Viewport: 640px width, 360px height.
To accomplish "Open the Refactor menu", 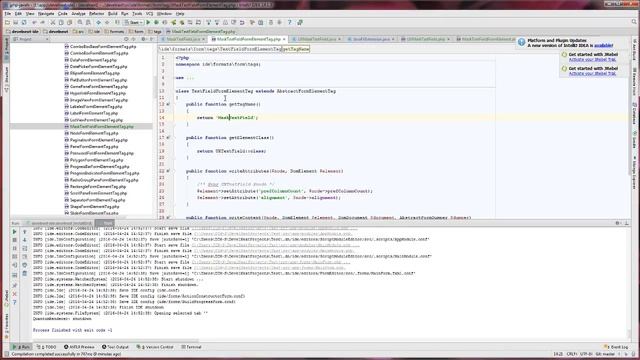I will click(97, 13).
